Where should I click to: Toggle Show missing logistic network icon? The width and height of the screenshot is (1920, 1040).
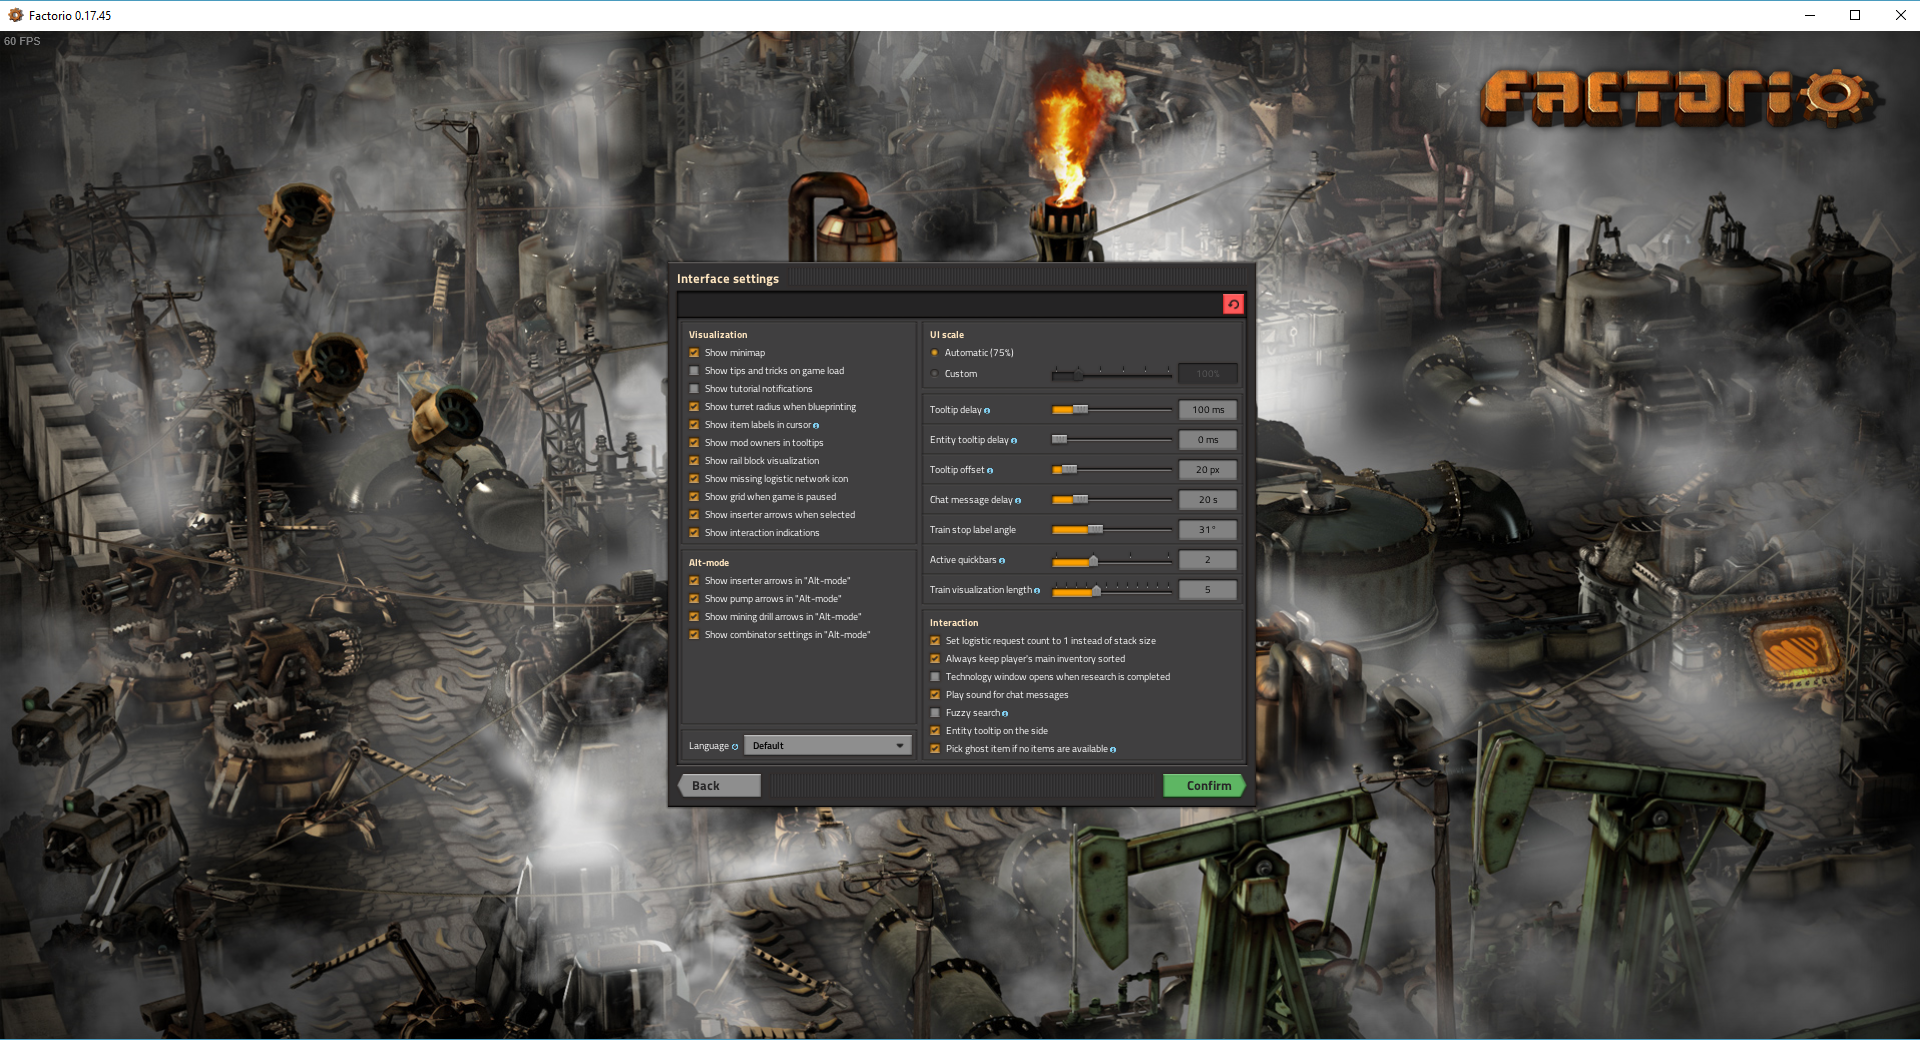point(694,479)
